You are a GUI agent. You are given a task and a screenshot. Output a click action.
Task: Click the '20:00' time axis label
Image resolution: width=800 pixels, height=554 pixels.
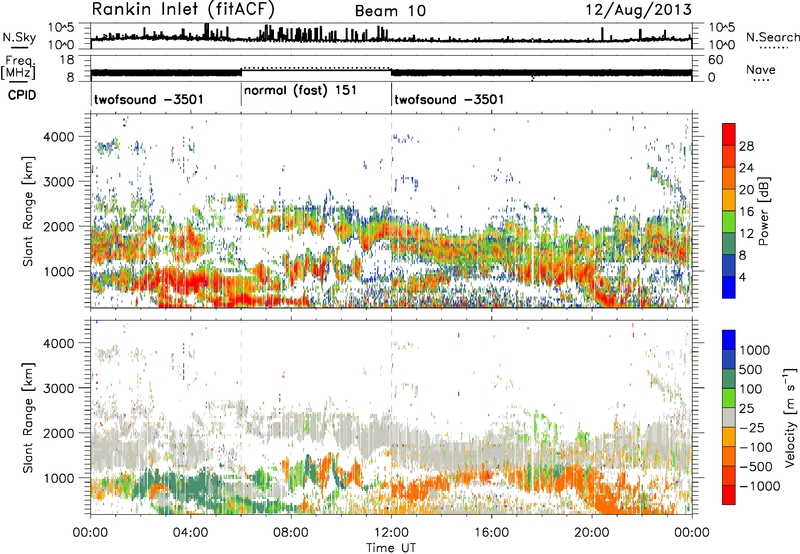[591, 533]
